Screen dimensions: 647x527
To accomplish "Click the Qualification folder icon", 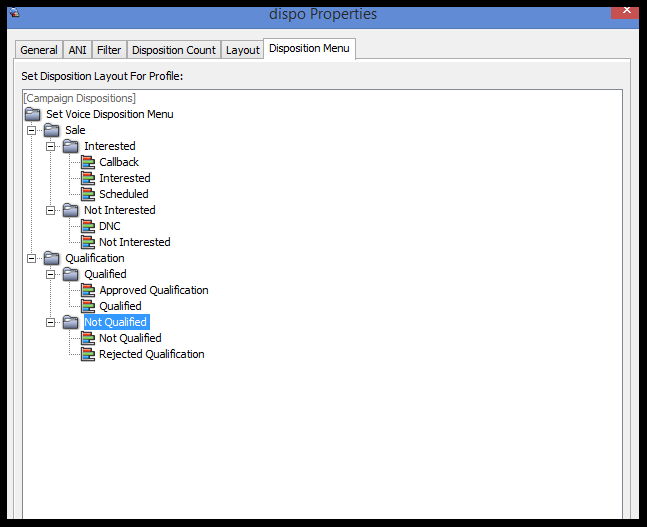I will [x=52, y=258].
